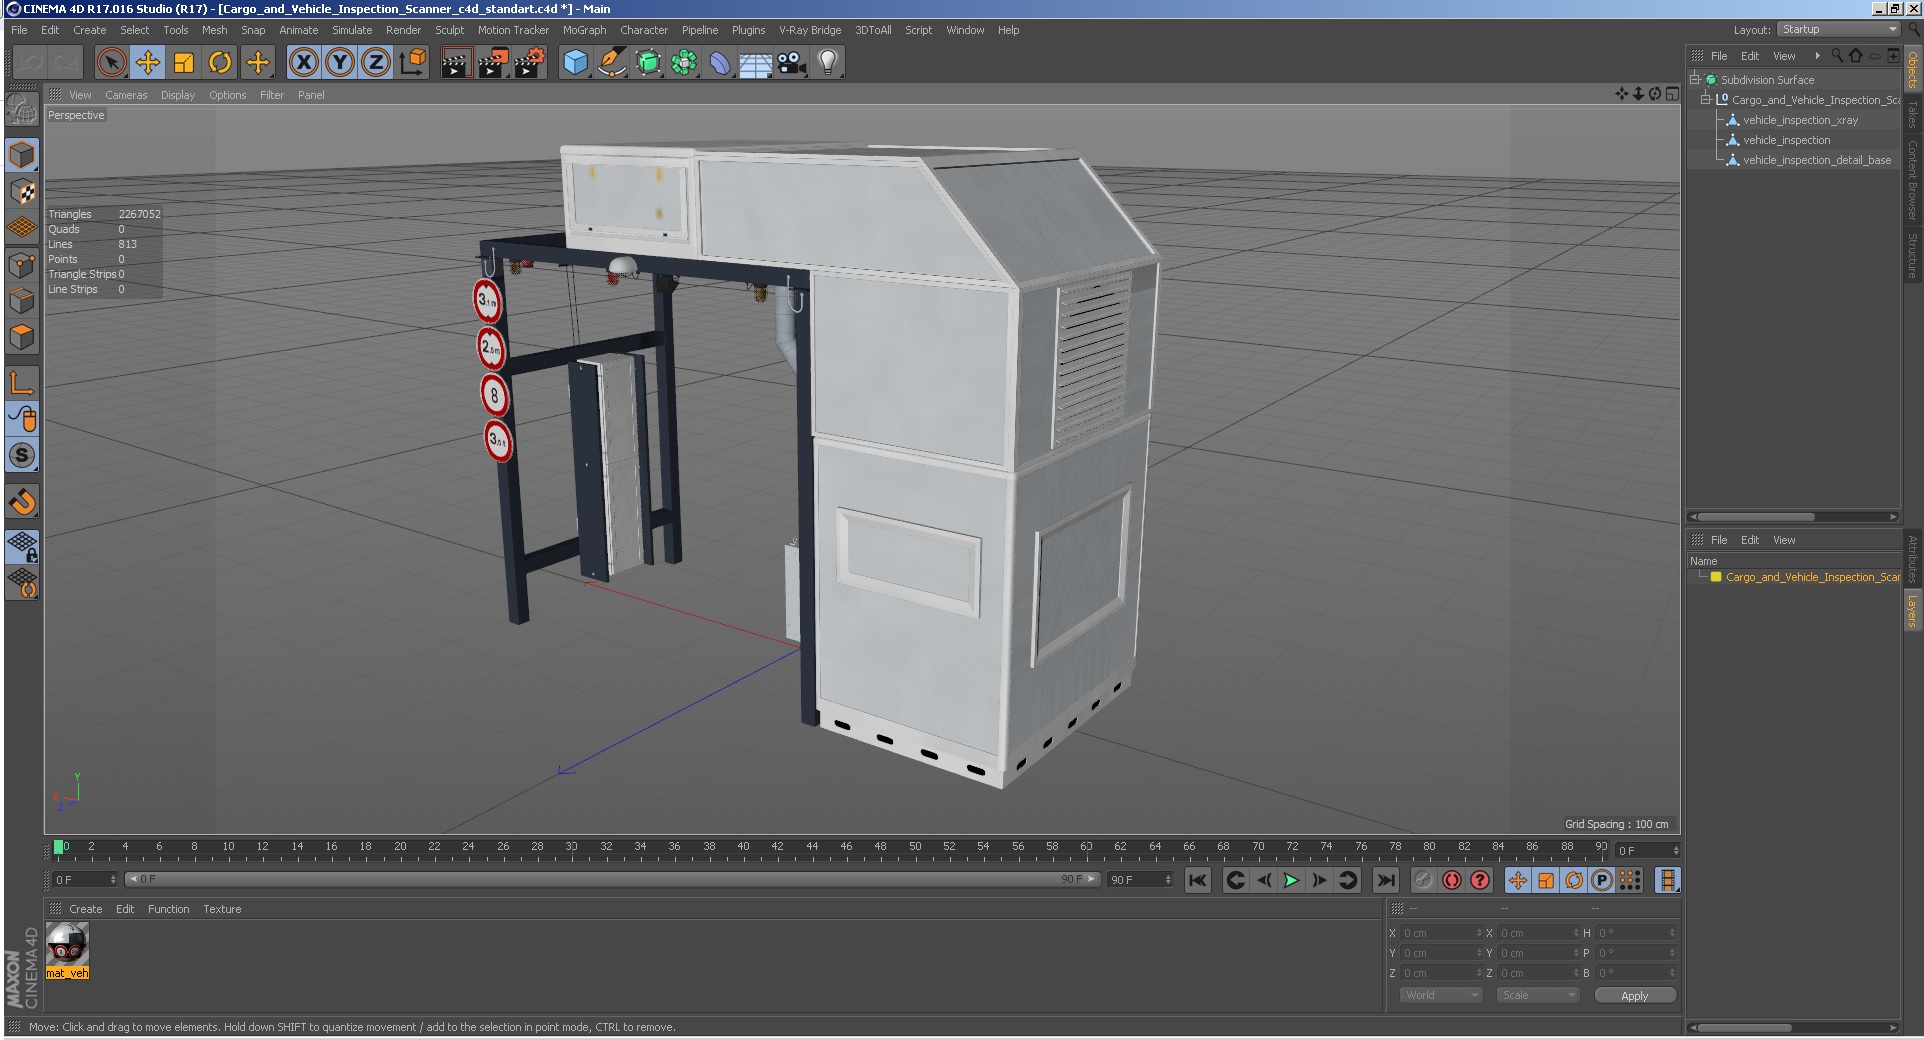This screenshot has height=1040, width=1924.
Task: Click yellow layer color swatch
Action: 1716,577
